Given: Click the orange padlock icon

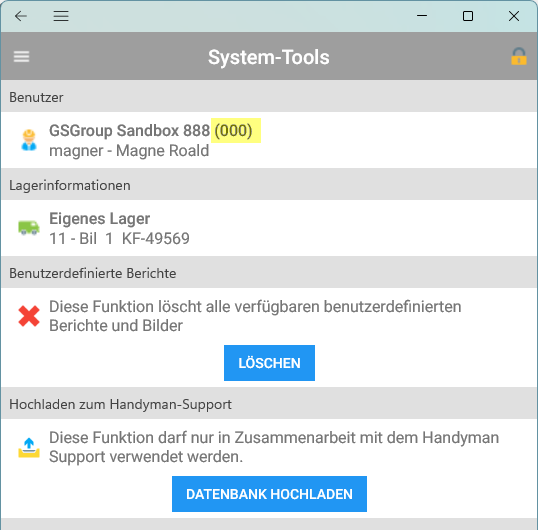Looking at the screenshot, I should [518, 56].
